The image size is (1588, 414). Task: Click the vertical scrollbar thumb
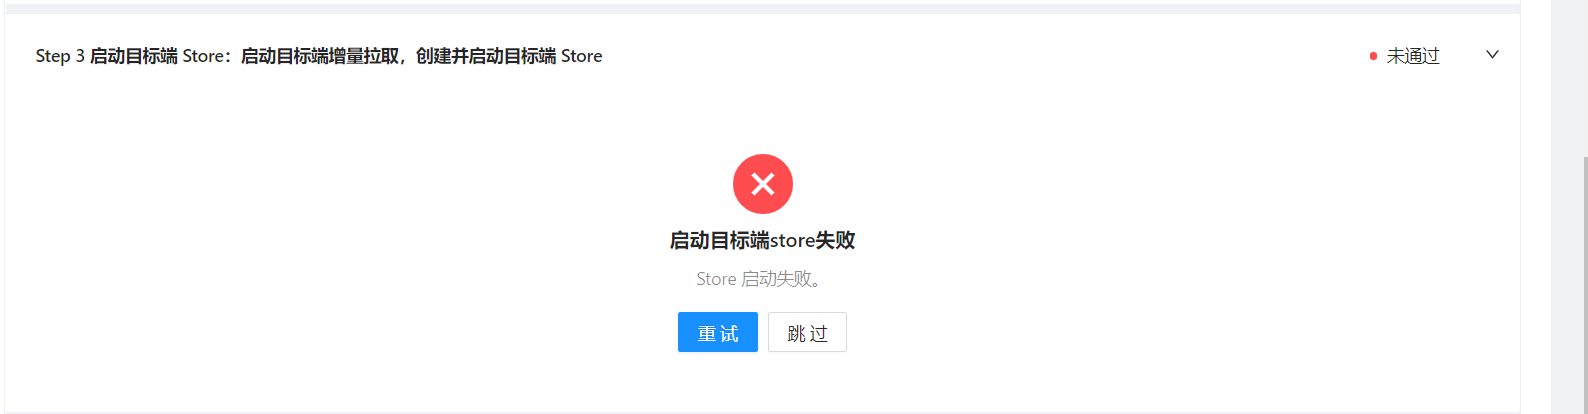tap(1586, 285)
